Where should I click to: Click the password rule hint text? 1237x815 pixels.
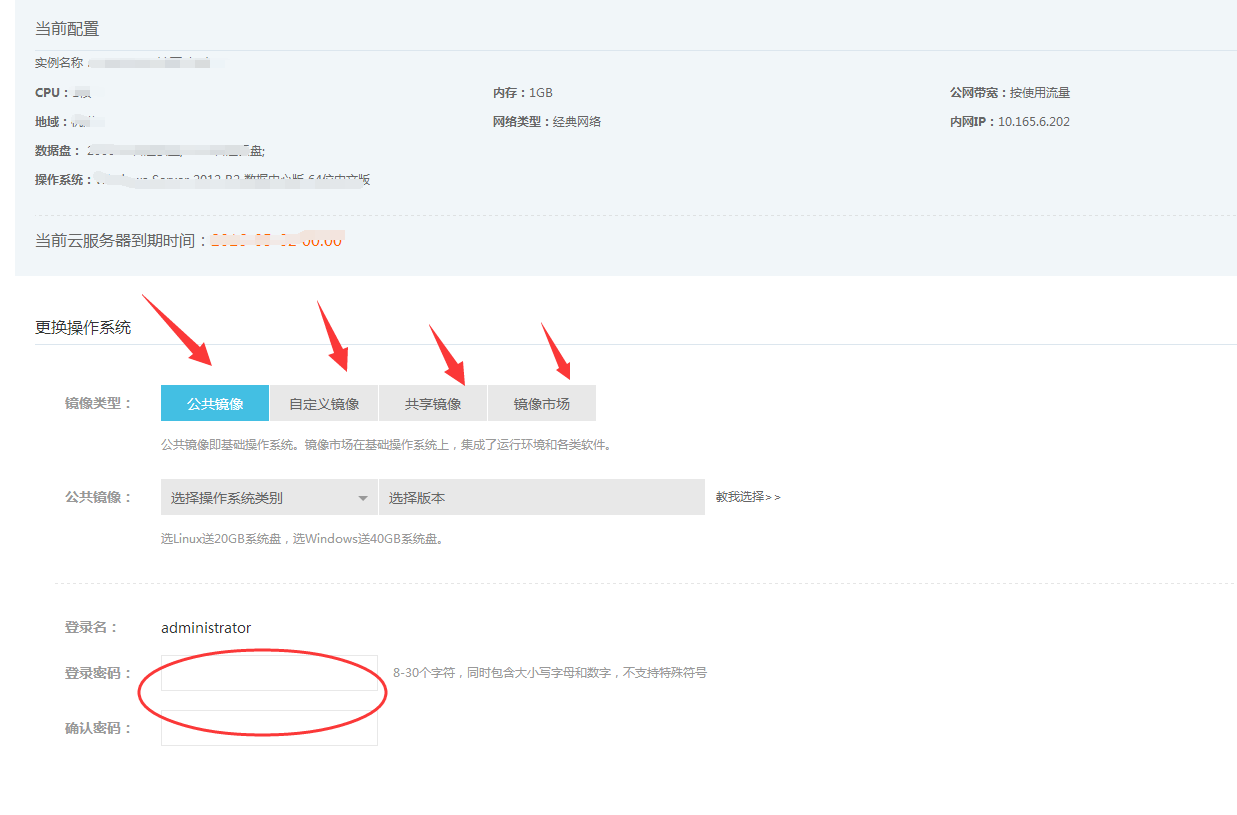click(x=549, y=673)
